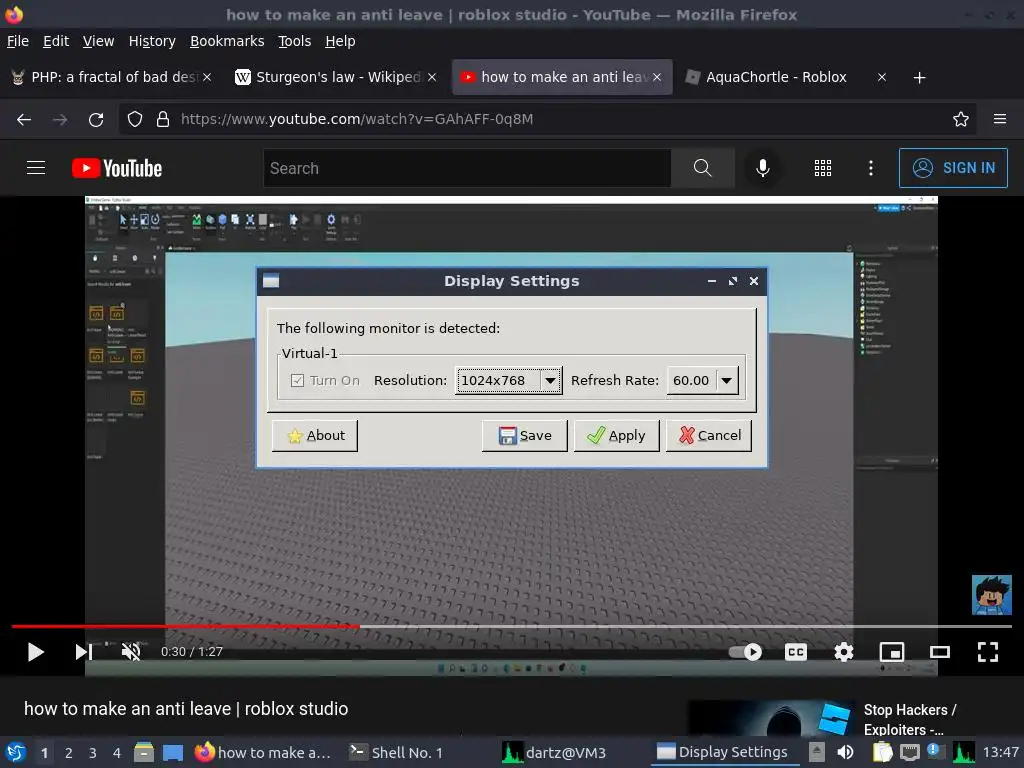This screenshot has height=768, width=1024.
Task: Click the SIGN IN button
Action: (x=953, y=168)
